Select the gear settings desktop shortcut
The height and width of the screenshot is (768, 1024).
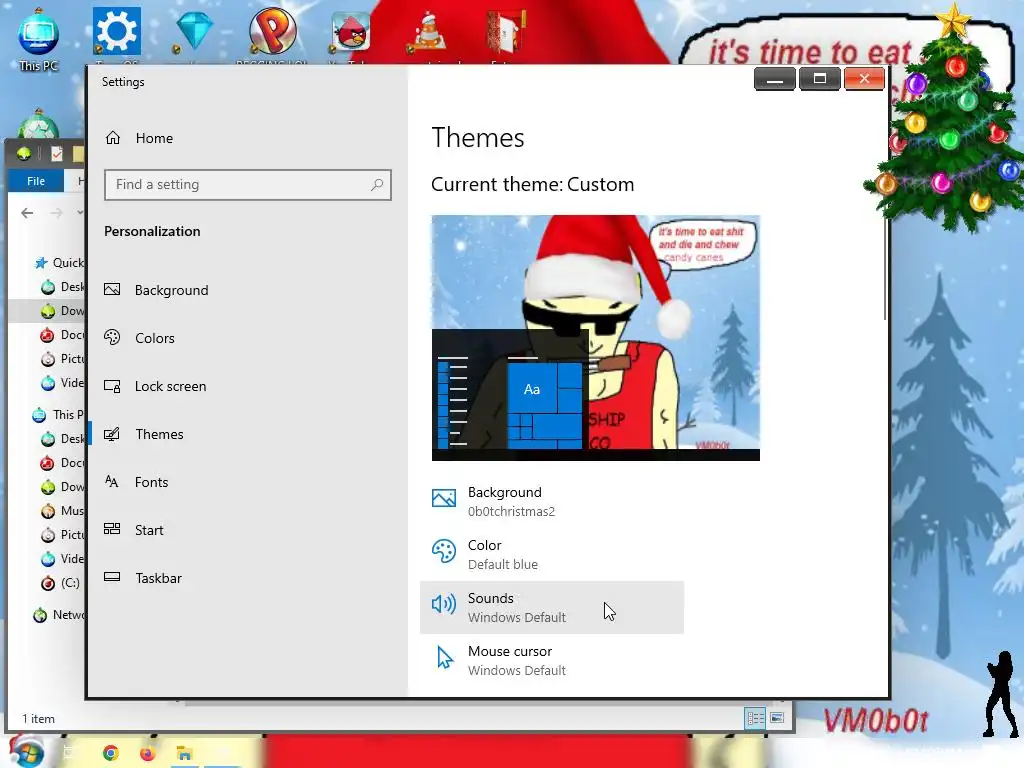click(x=116, y=33)
